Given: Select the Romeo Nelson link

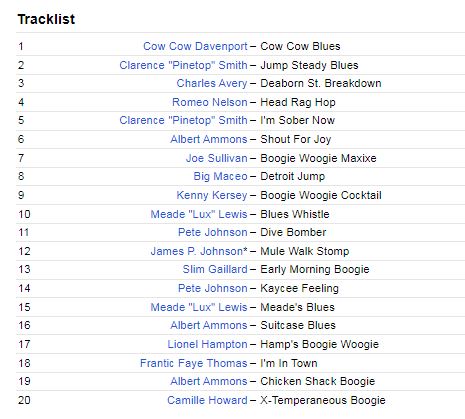Looking at the screenshot, I should point(210,102).
